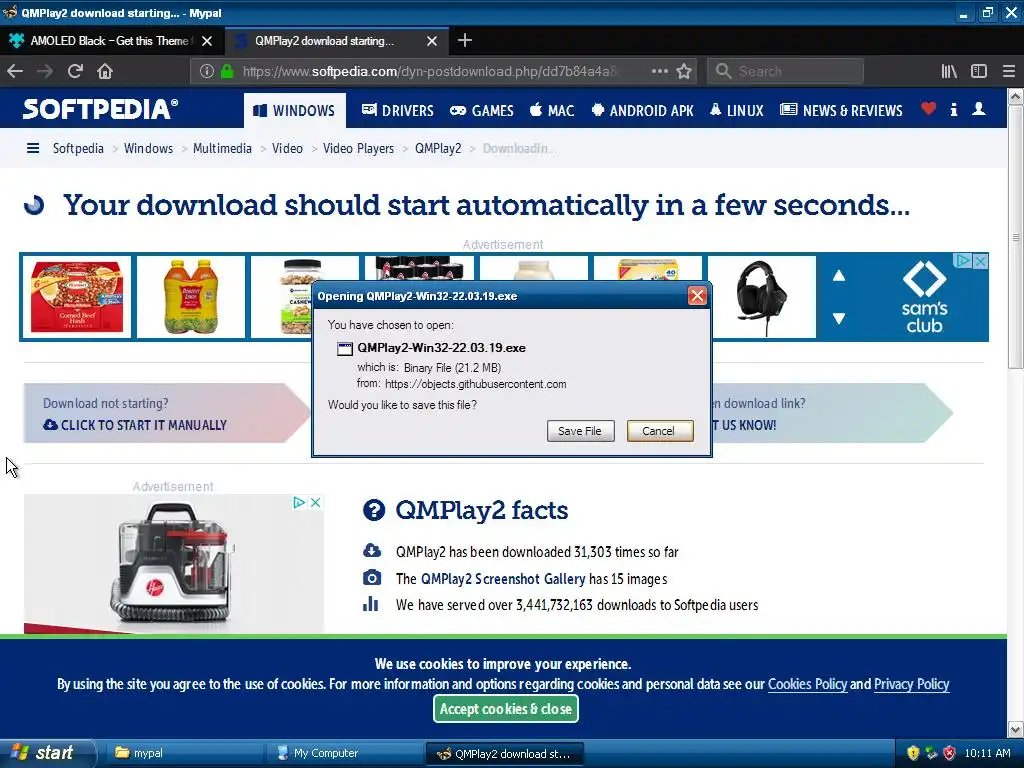Image resolution: width=1024 pixels, height=768 pixels.
Task: Open the page actions three-dot menu
Action: point(660,71)
